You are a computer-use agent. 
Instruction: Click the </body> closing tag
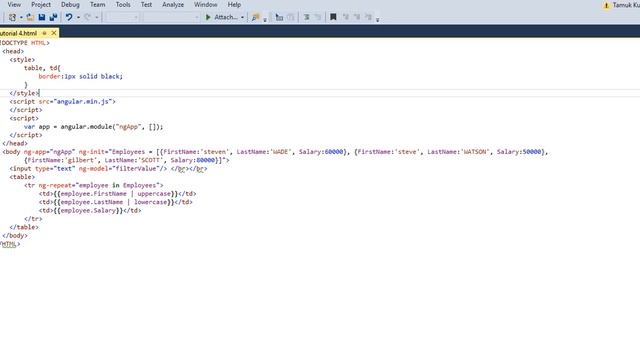(x=15, y=236)
